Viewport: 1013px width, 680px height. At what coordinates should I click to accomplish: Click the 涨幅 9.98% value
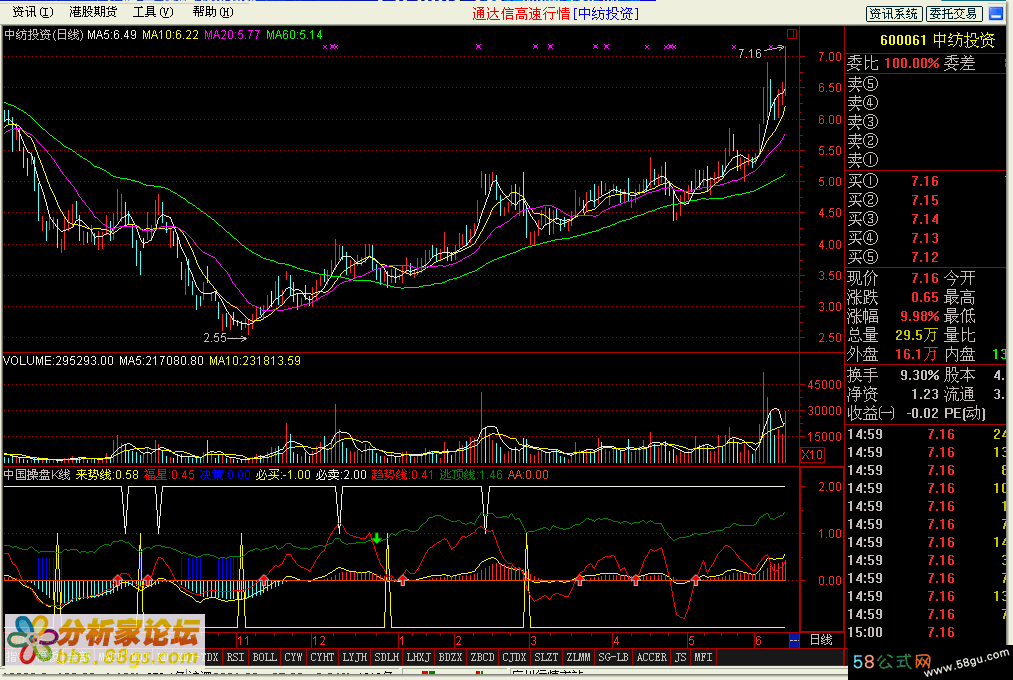coord(919,316)
